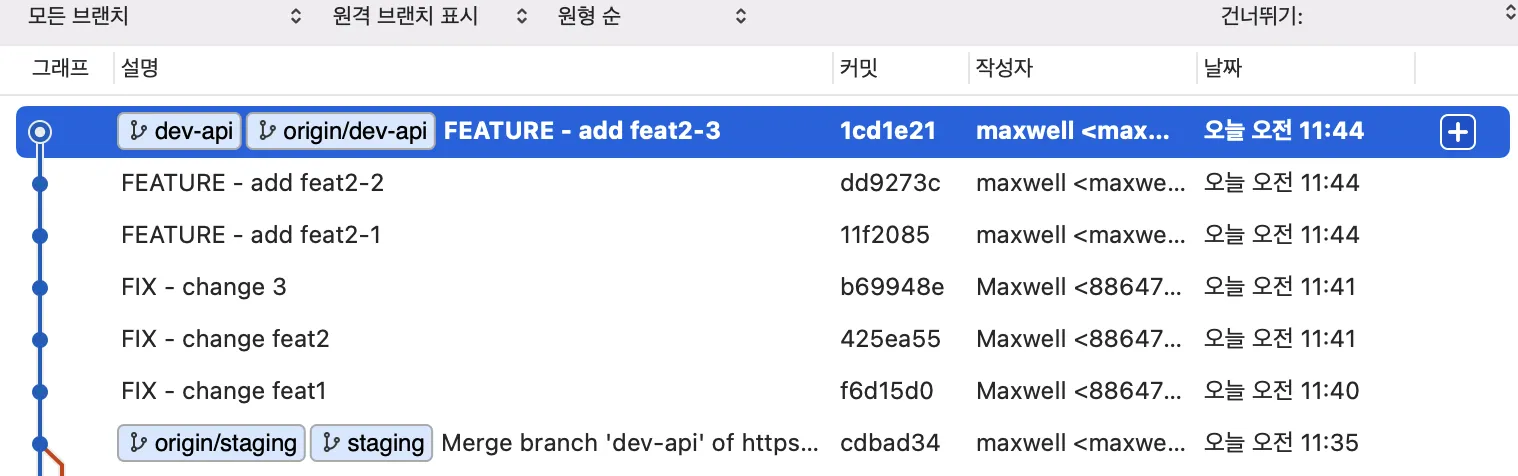Click the 날짜 column header
1518x476 pixels.
coord(1223,68)
